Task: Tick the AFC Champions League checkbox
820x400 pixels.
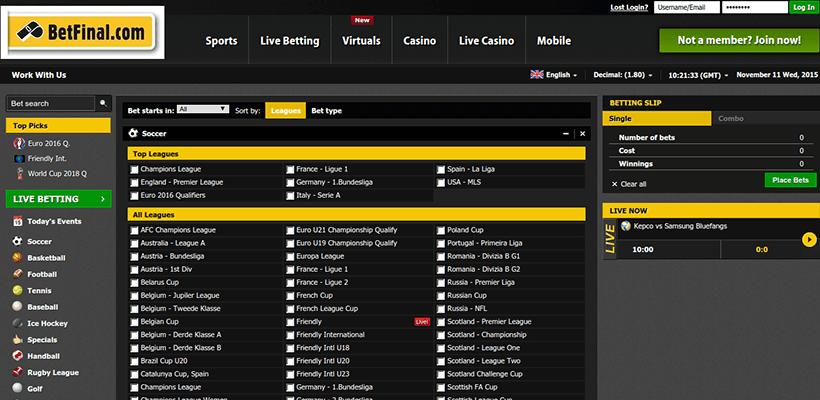Action: click(134, 230)
